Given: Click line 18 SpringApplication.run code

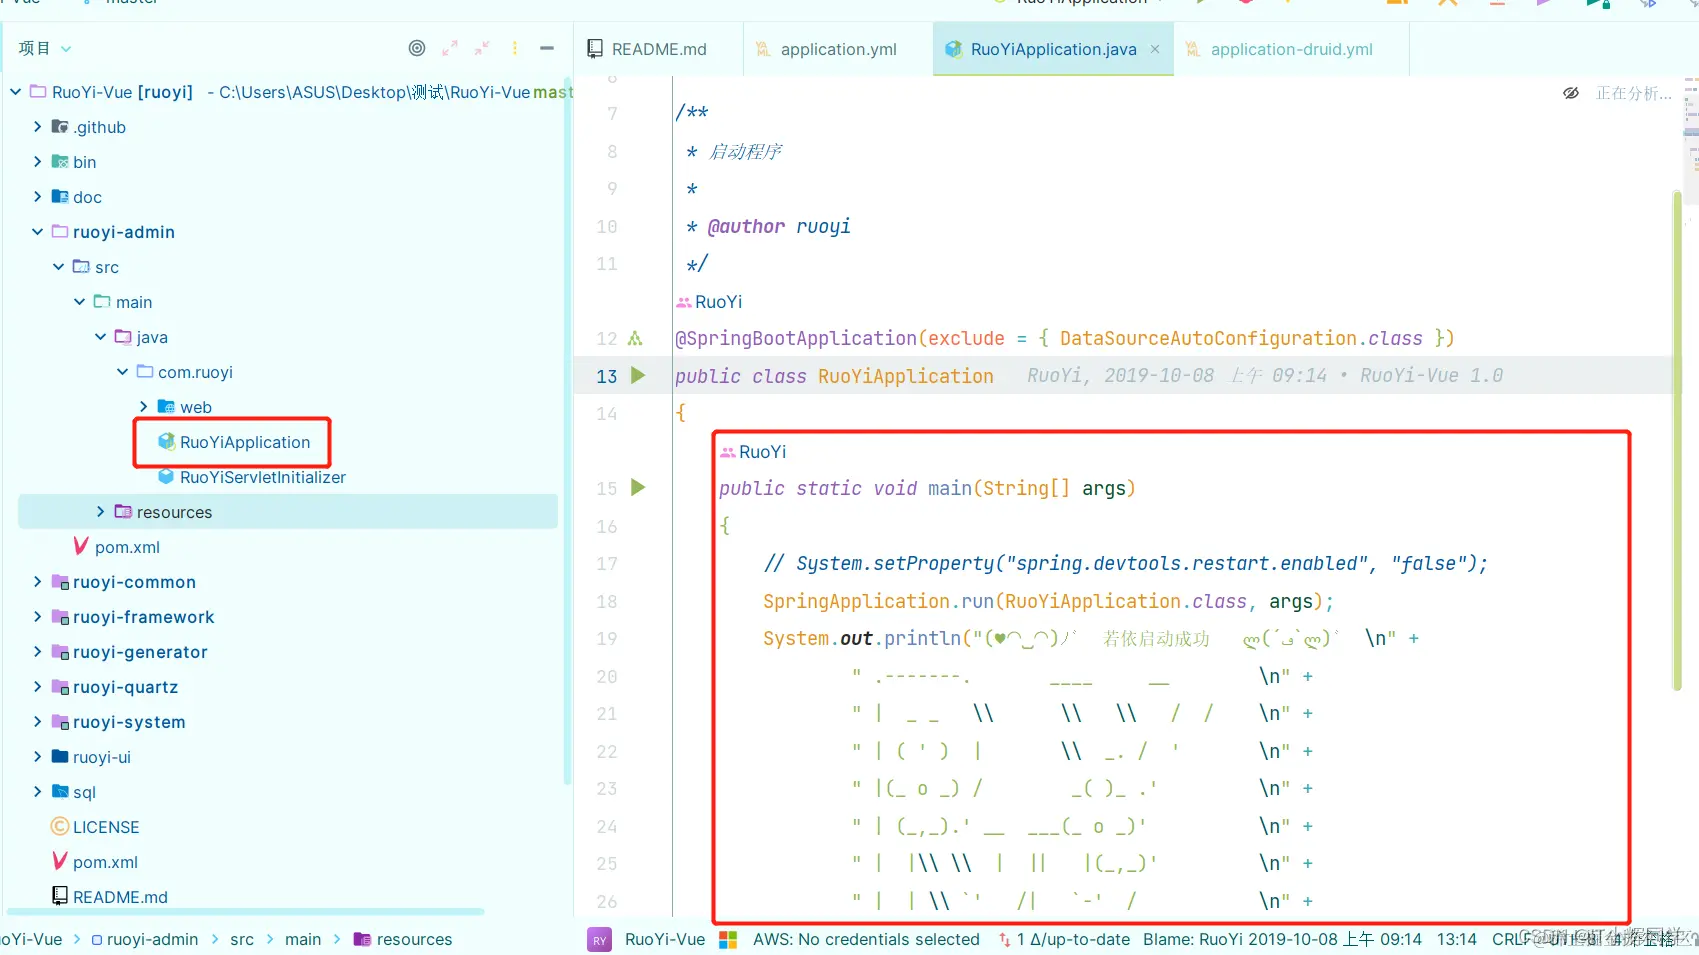Looking at the screenshot, I should click(1048, 601).
